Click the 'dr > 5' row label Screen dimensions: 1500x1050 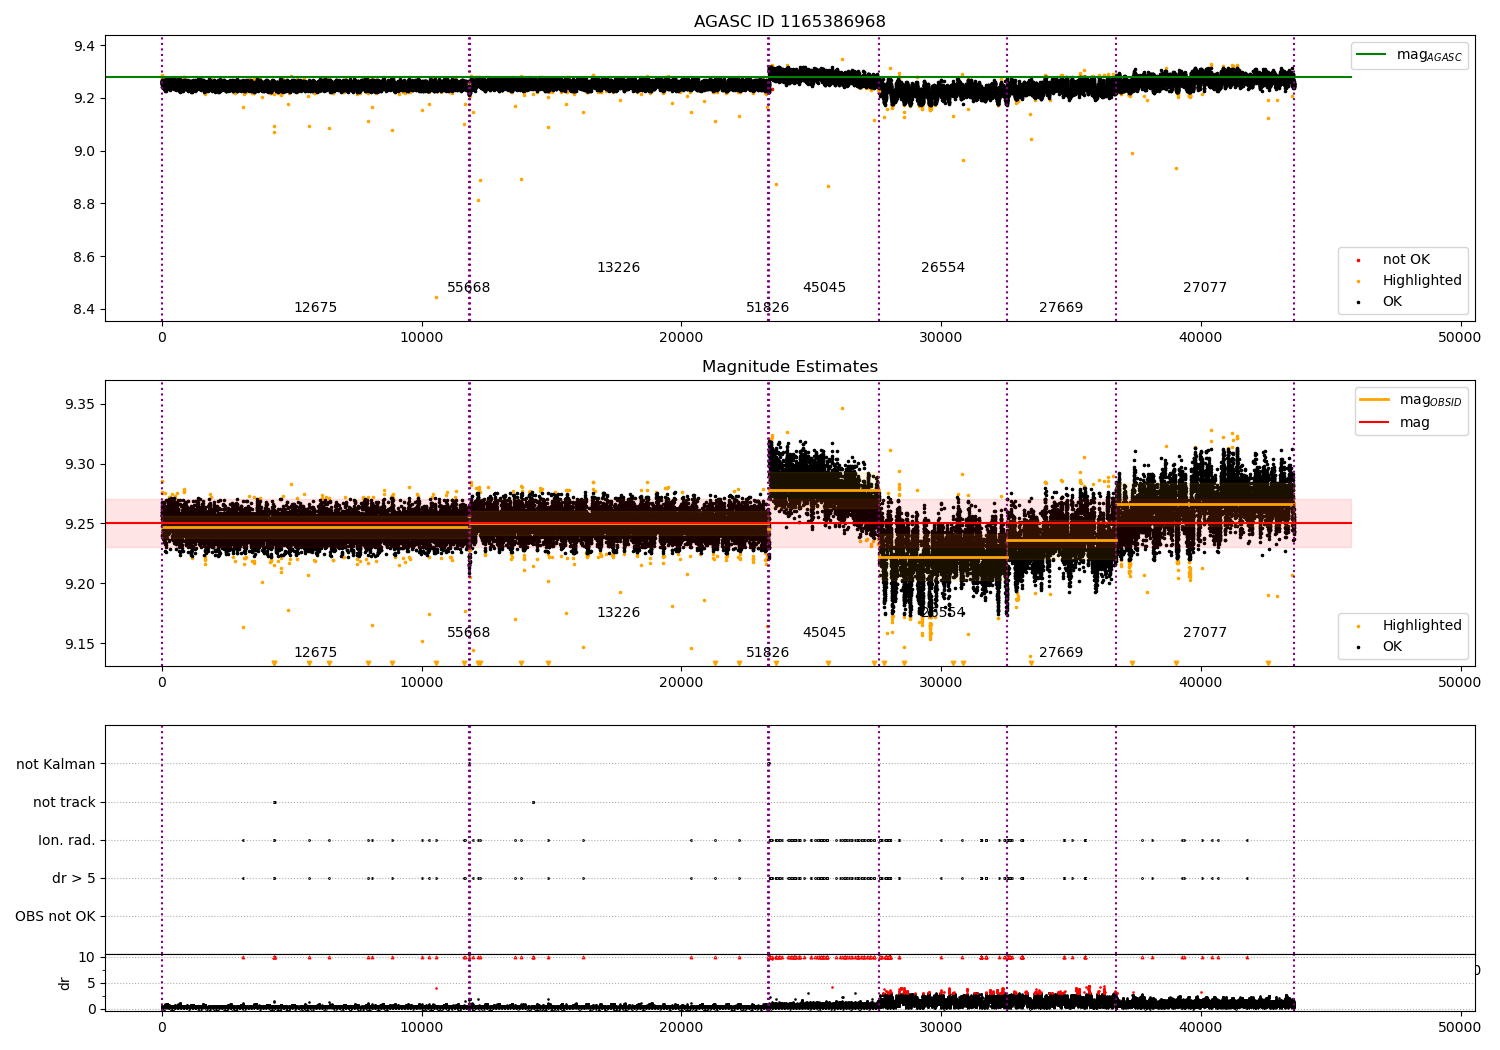click(74, 879)
